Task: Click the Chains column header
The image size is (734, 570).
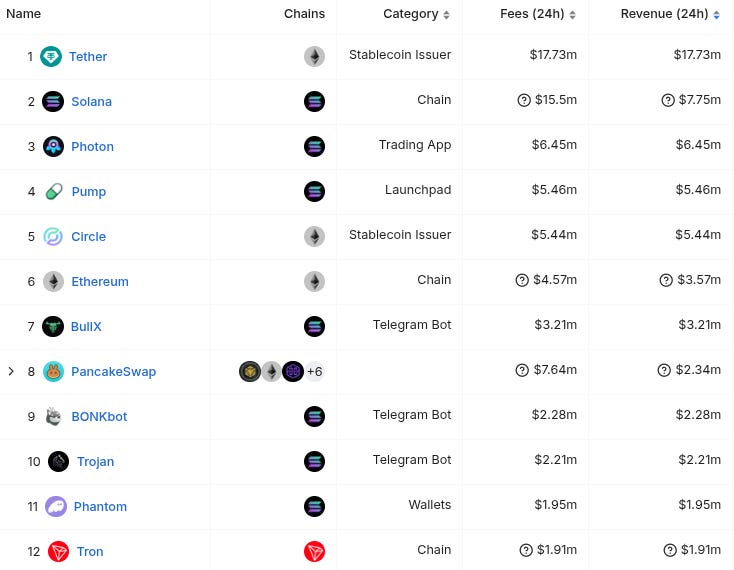Action: click(x=304, y=14)
